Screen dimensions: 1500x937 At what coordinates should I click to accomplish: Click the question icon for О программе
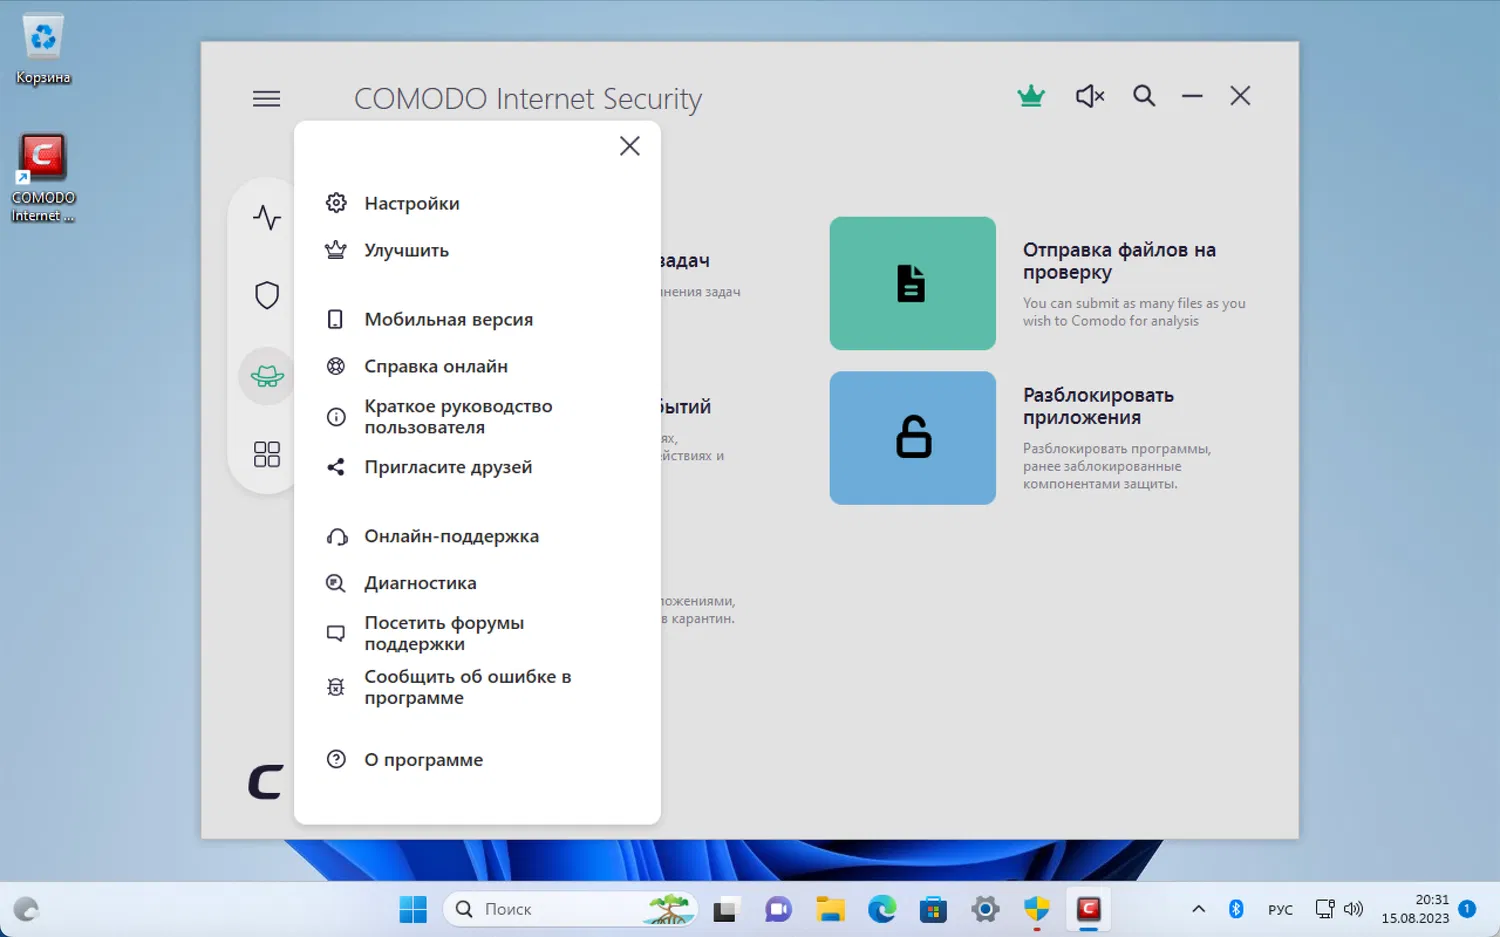[336, 760]
